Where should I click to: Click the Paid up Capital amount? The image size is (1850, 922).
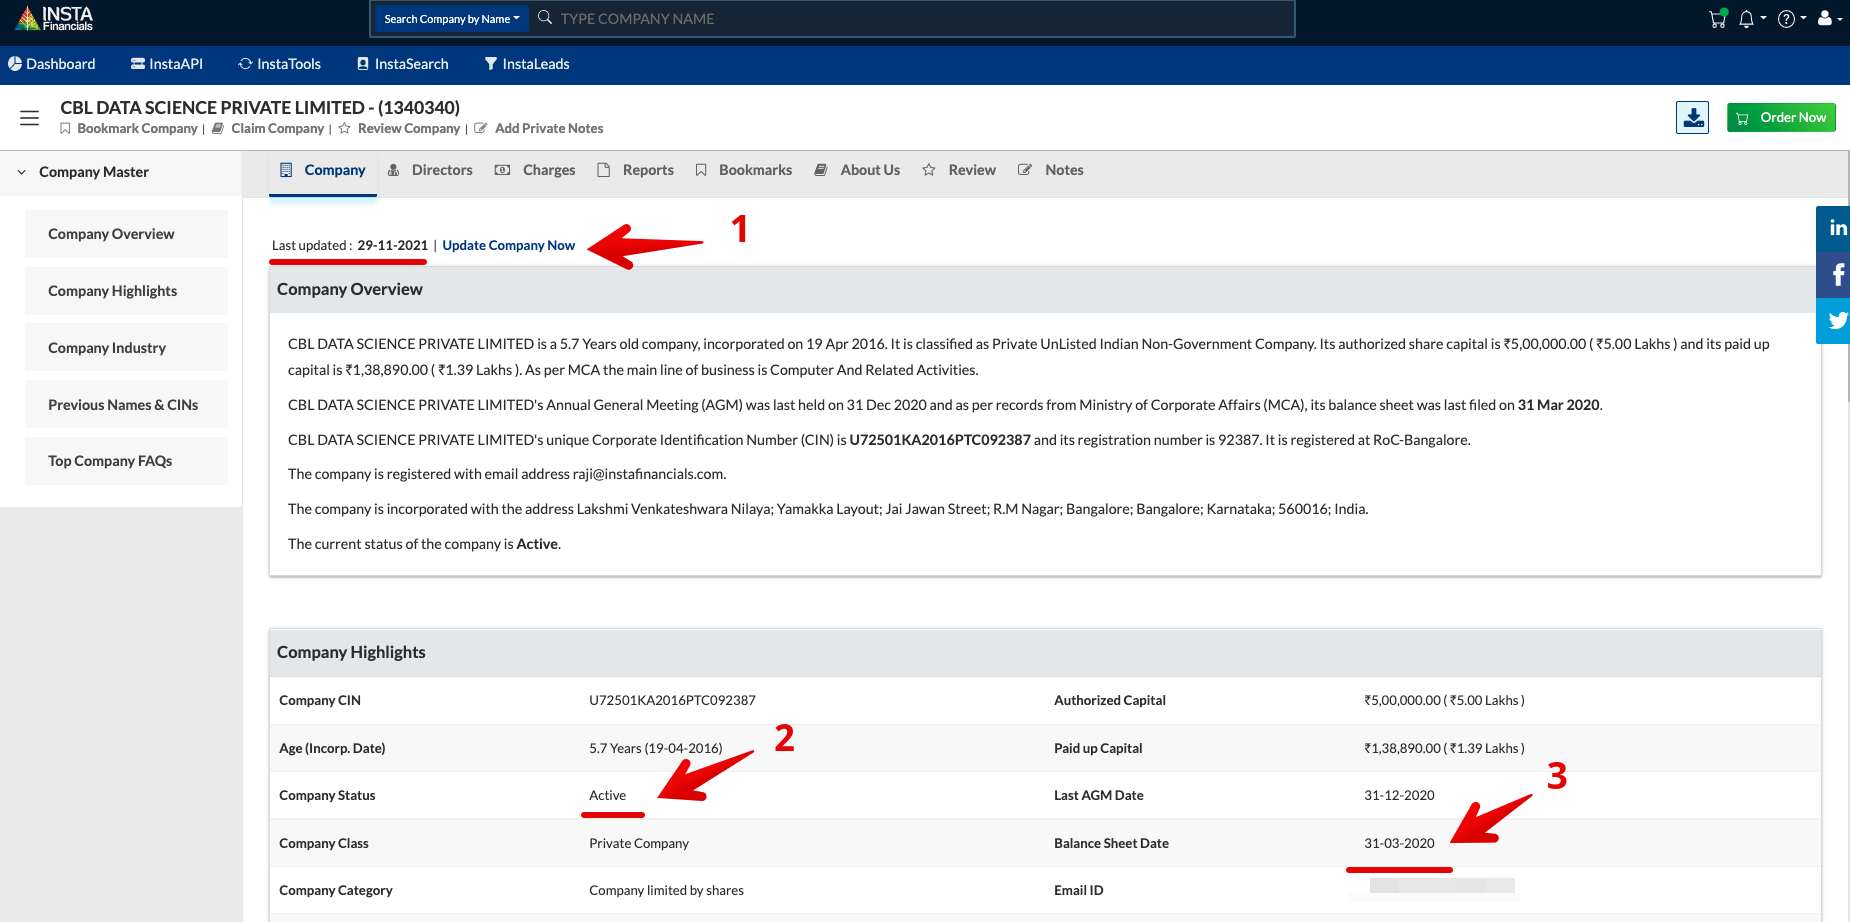click(x=1444, y=748)
